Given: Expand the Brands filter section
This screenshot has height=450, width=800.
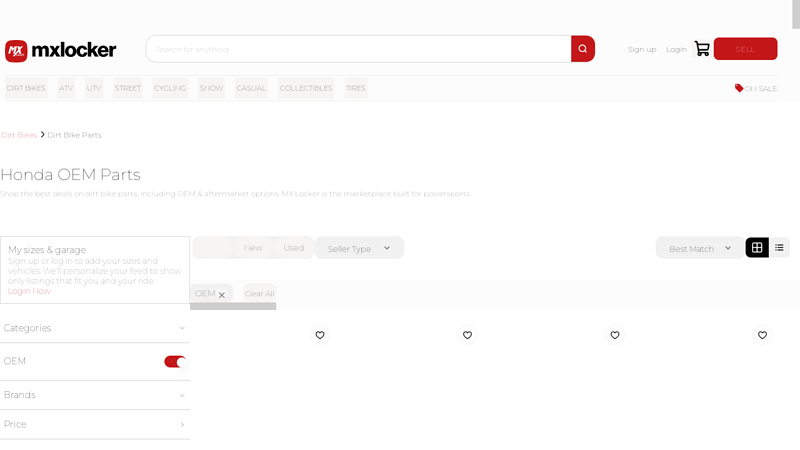Looking at the screenshot, I should [95, 395].
